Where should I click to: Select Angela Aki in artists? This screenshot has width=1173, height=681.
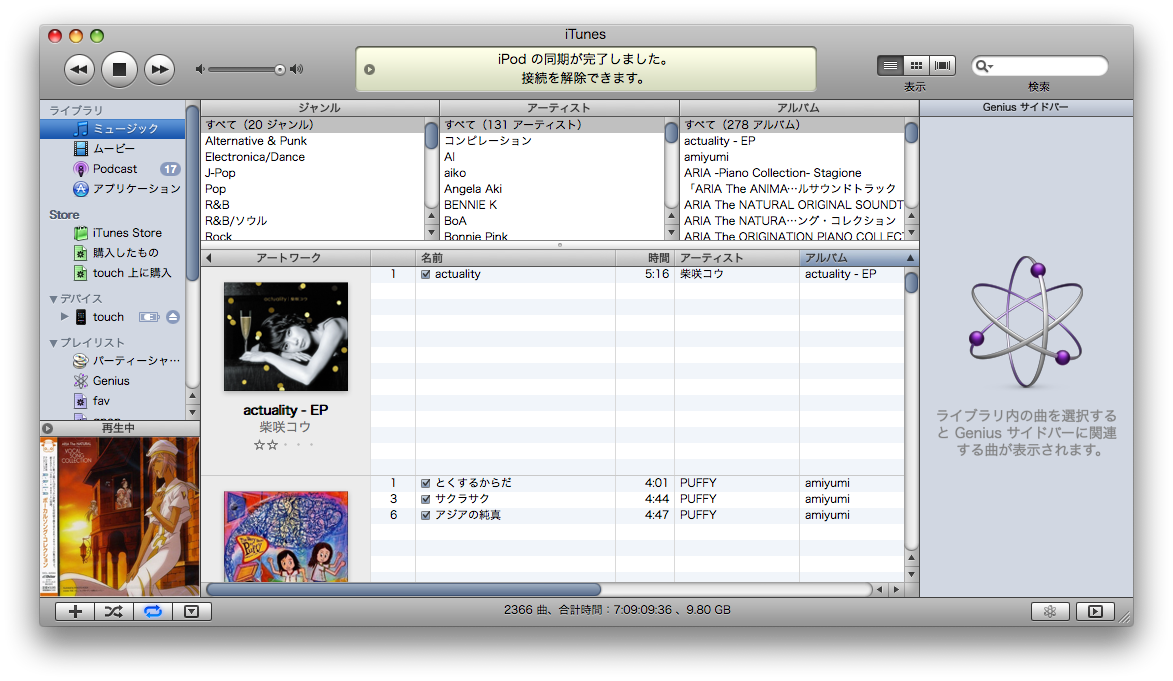point(552,189)
